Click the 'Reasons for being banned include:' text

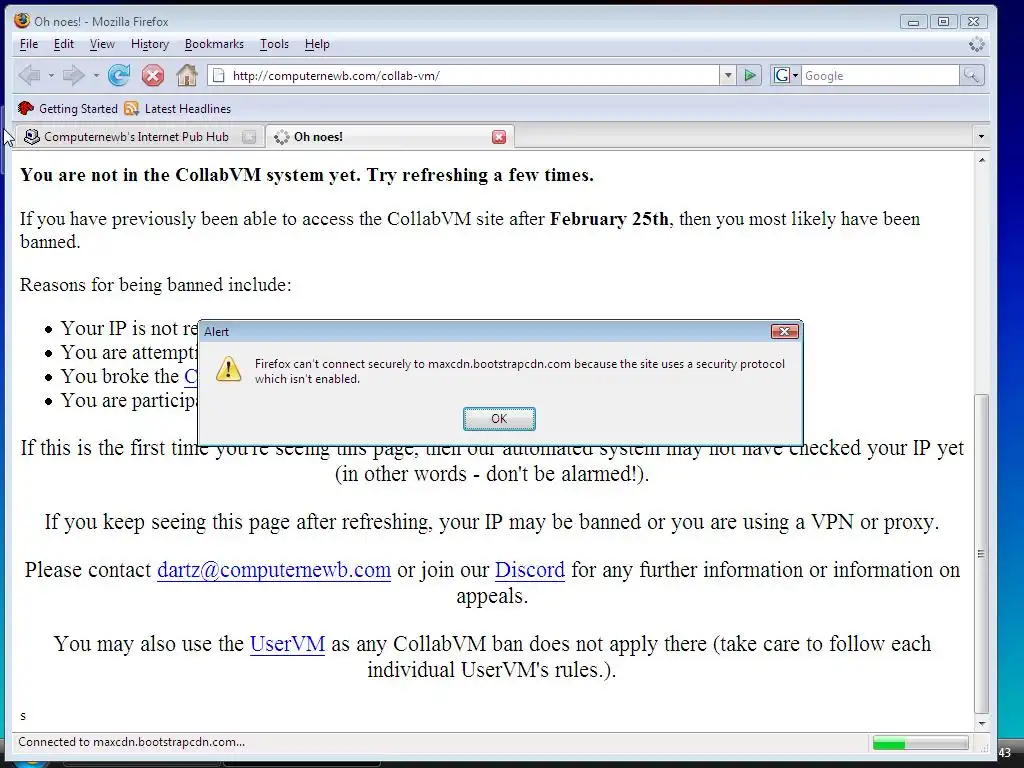pyautogui.click(x=155, y=285)
